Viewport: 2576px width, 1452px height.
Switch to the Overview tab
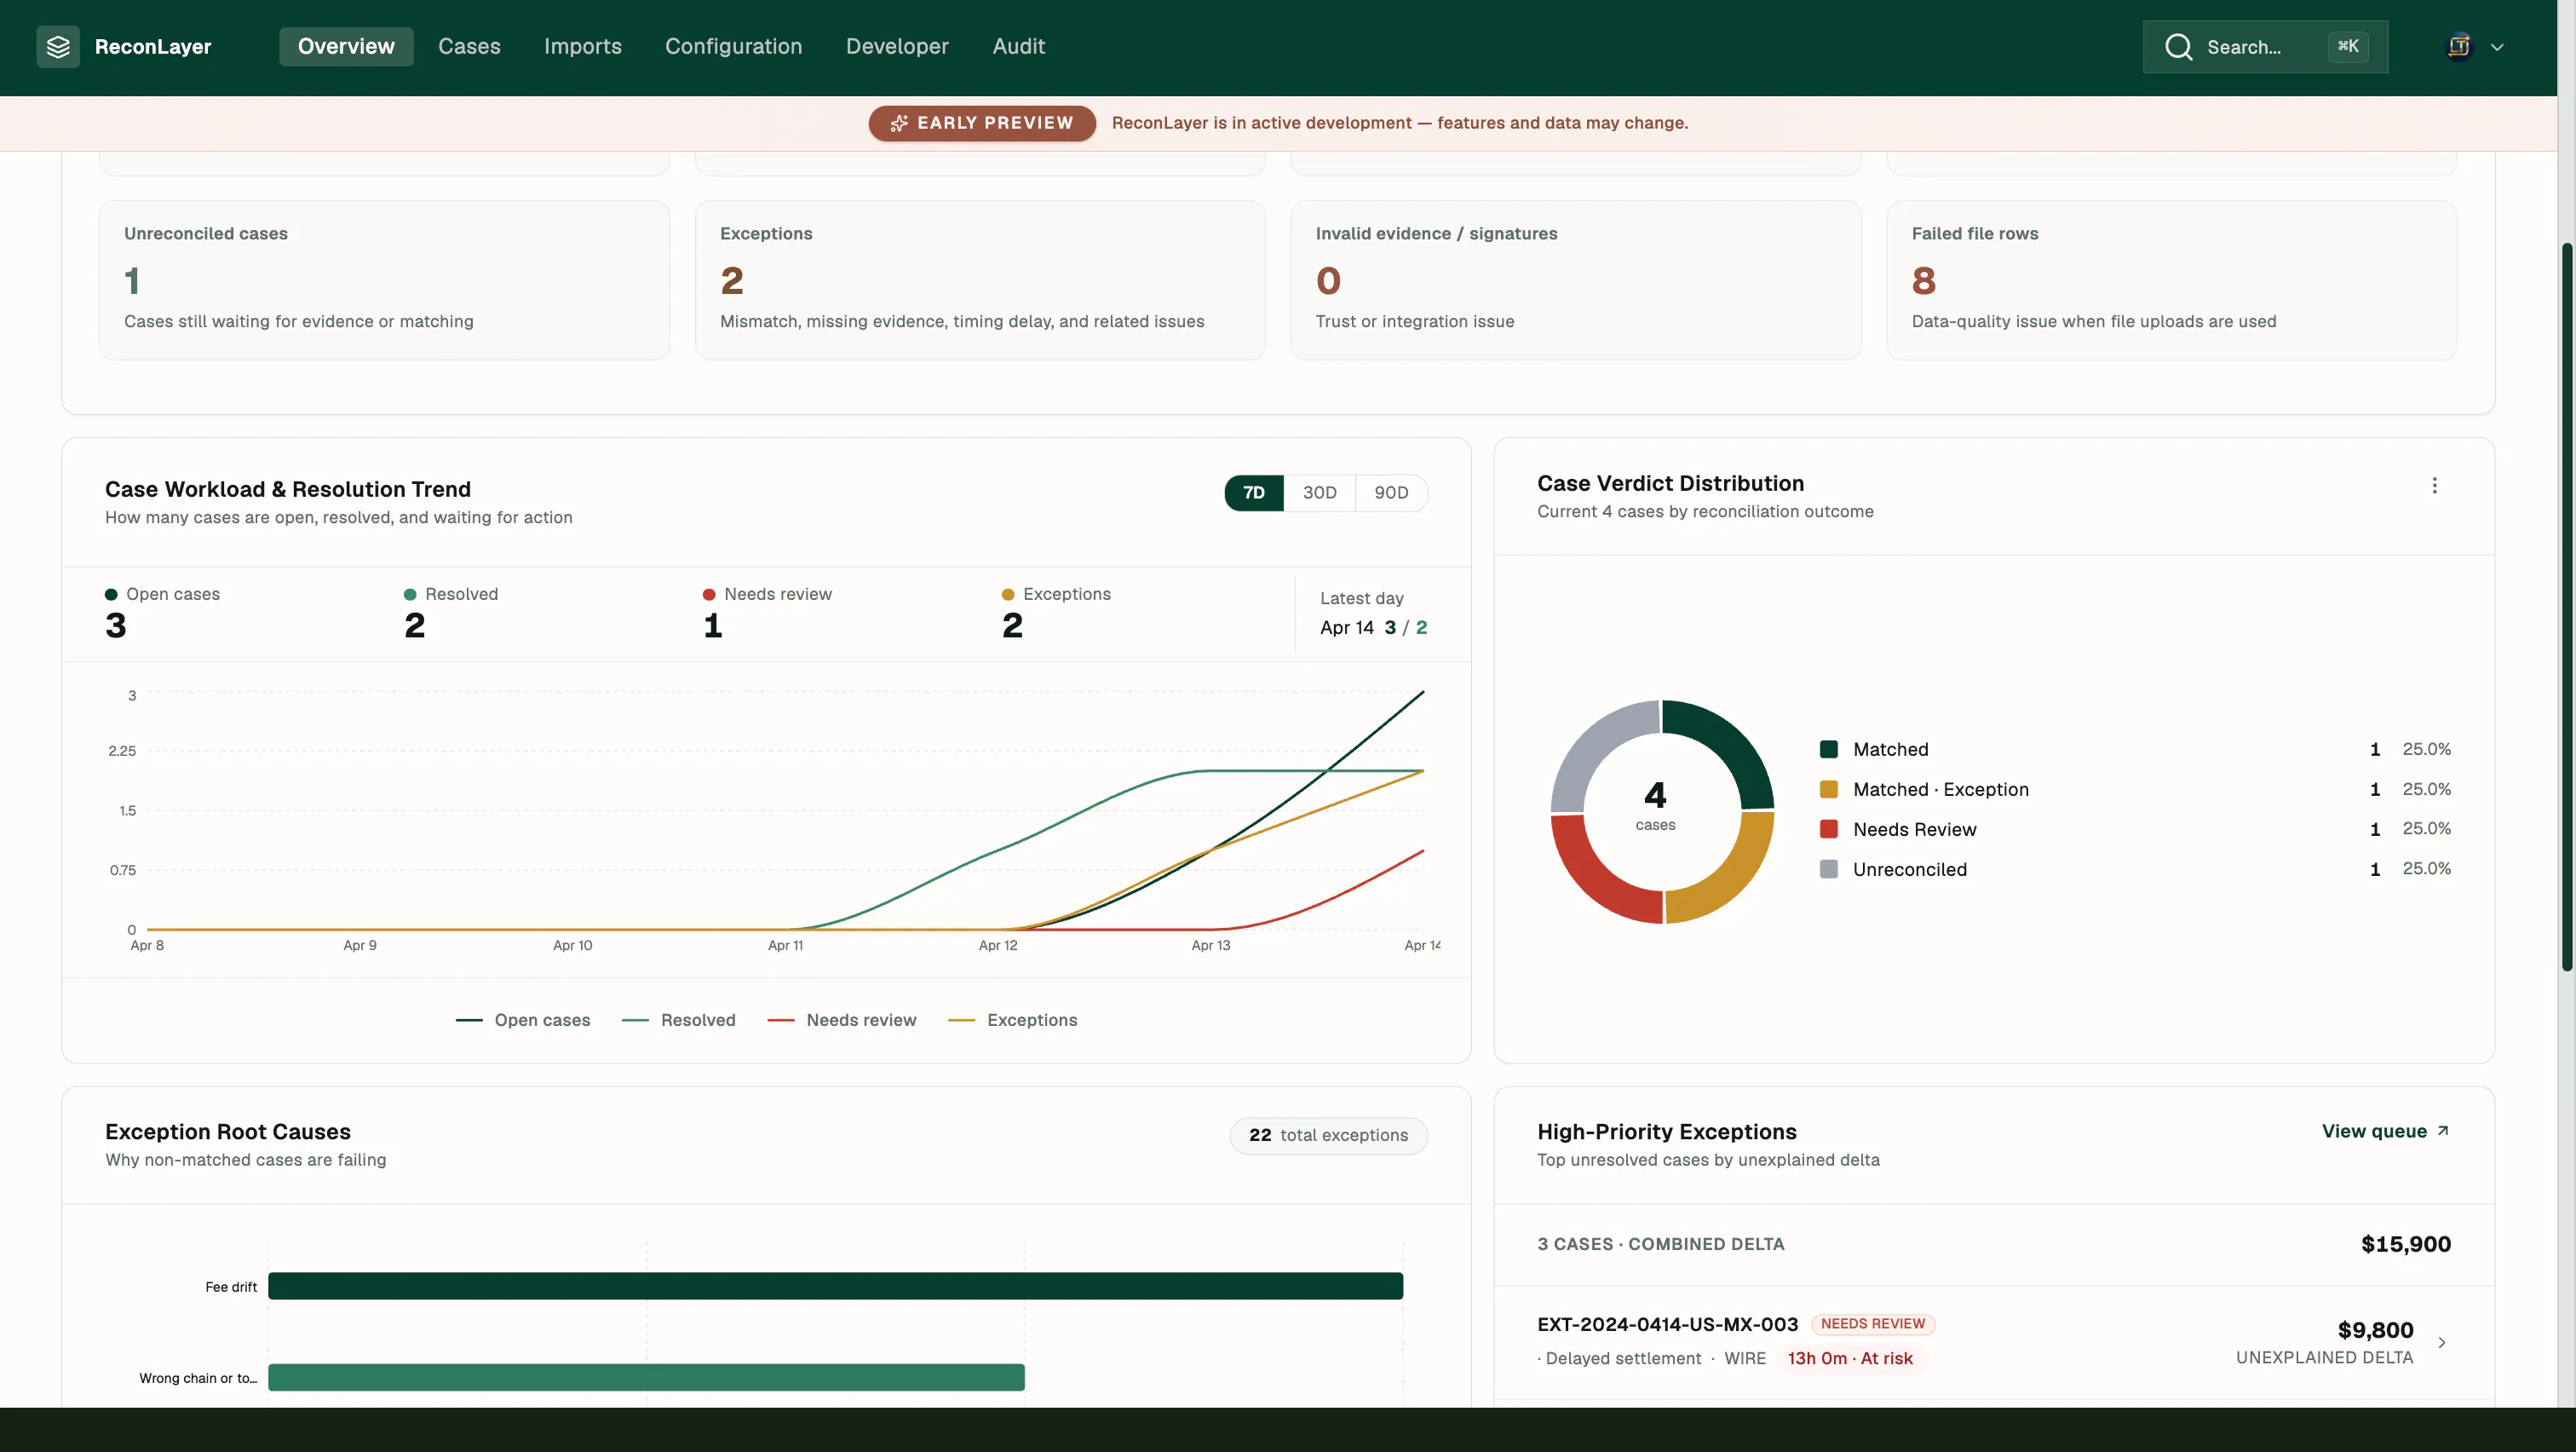pos(346,47)
